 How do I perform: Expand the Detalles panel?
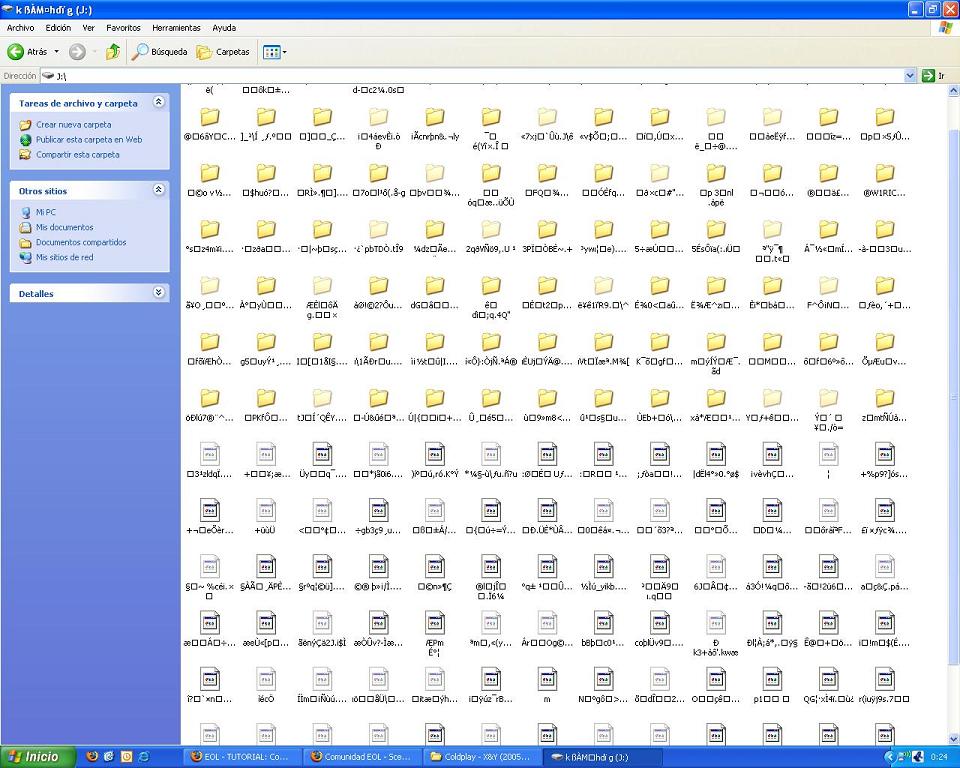(158, 293)
